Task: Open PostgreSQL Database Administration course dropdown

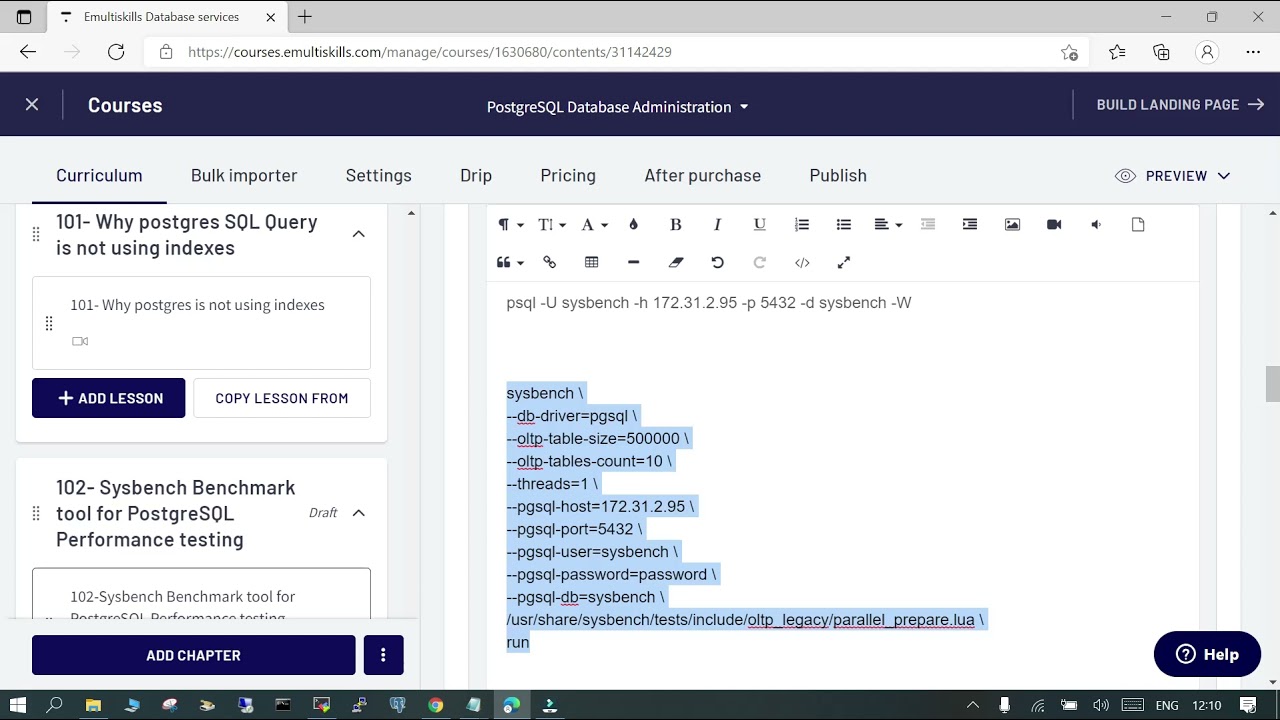Action: point(617,107)
